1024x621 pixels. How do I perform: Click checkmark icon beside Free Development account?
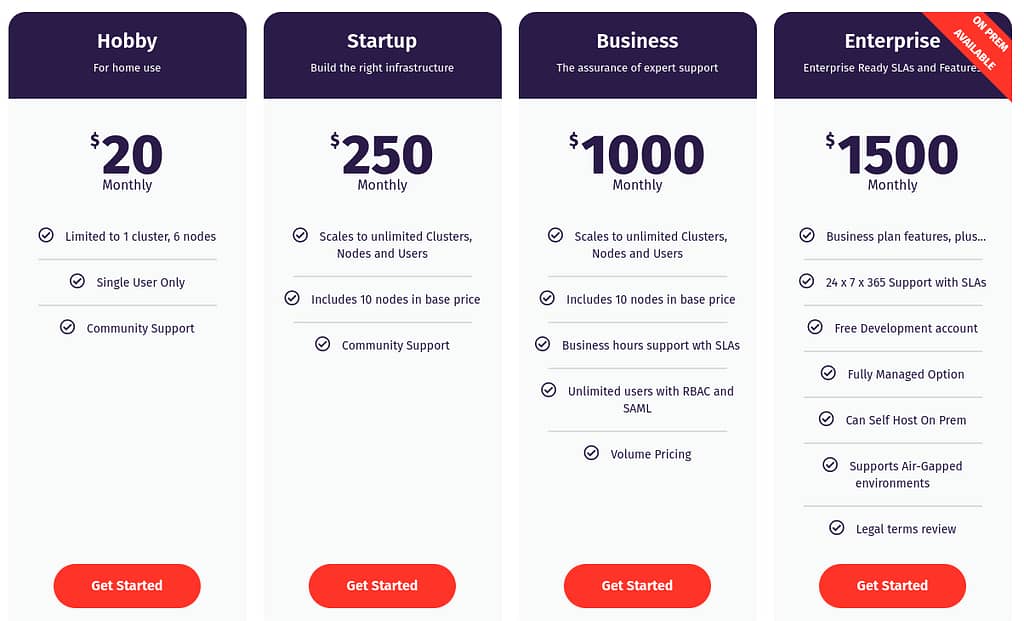(x=815, y=326)
